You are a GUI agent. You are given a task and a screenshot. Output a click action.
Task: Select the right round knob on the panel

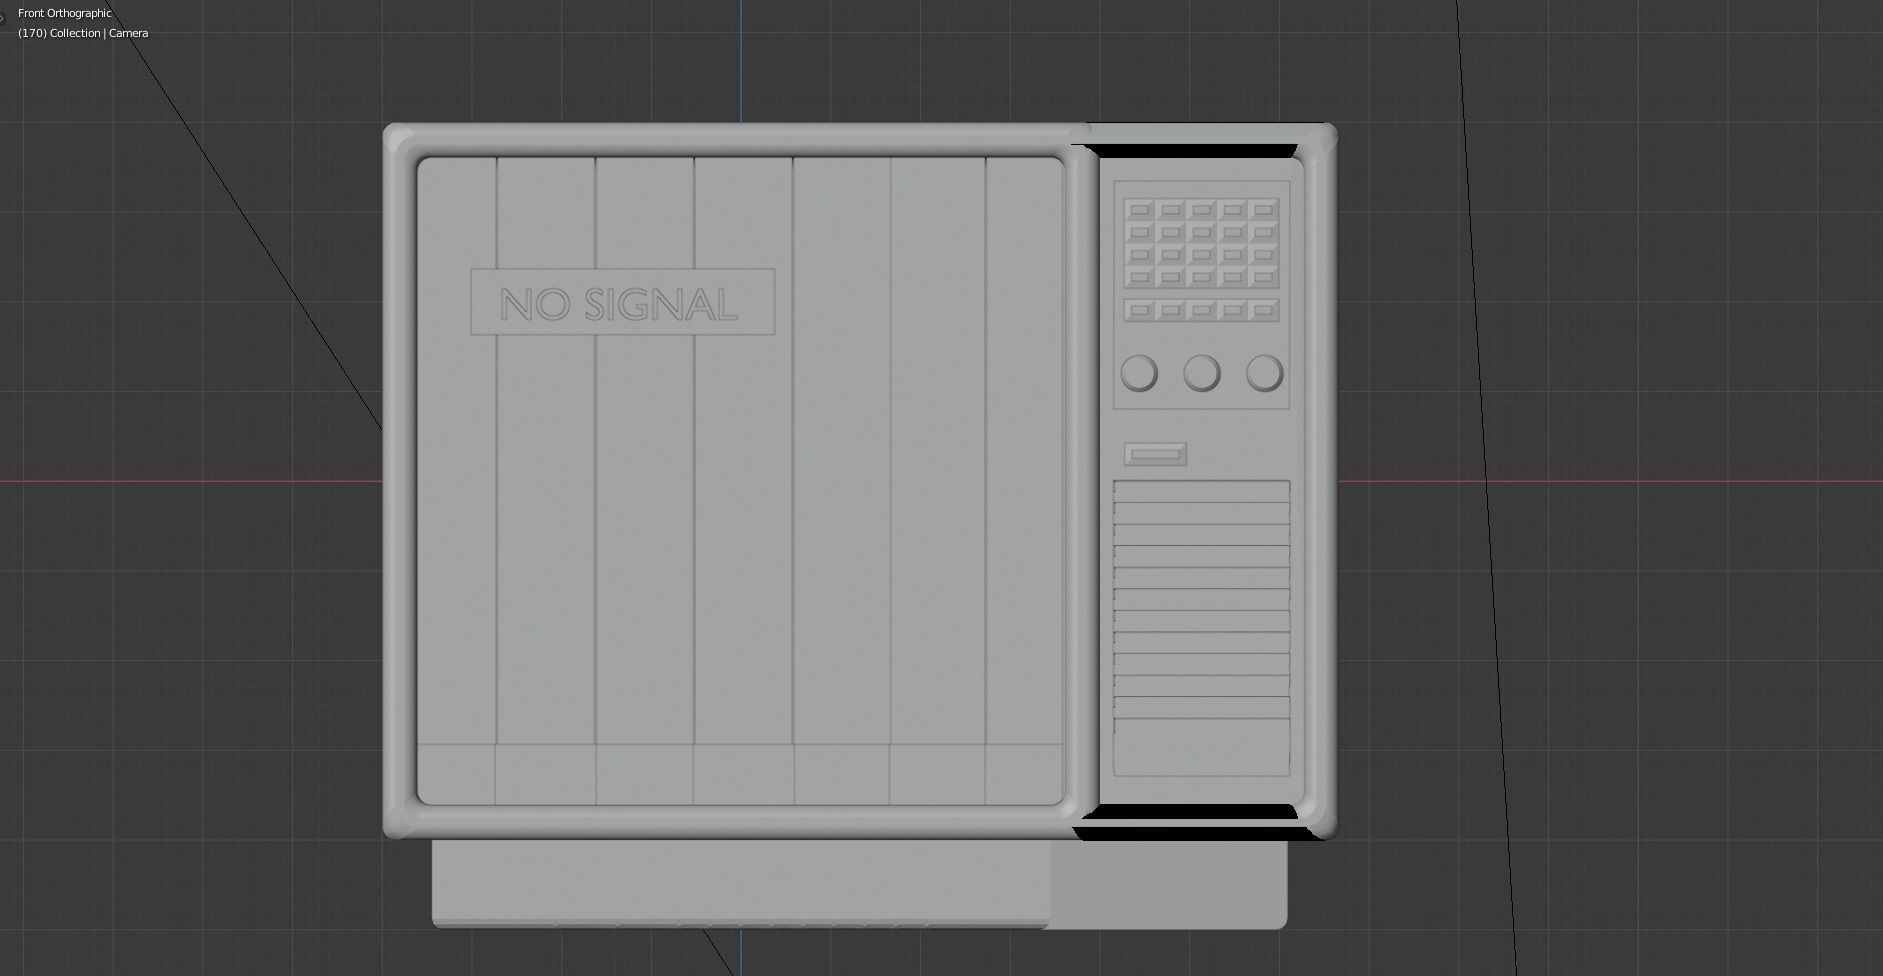coord(1265,373)
